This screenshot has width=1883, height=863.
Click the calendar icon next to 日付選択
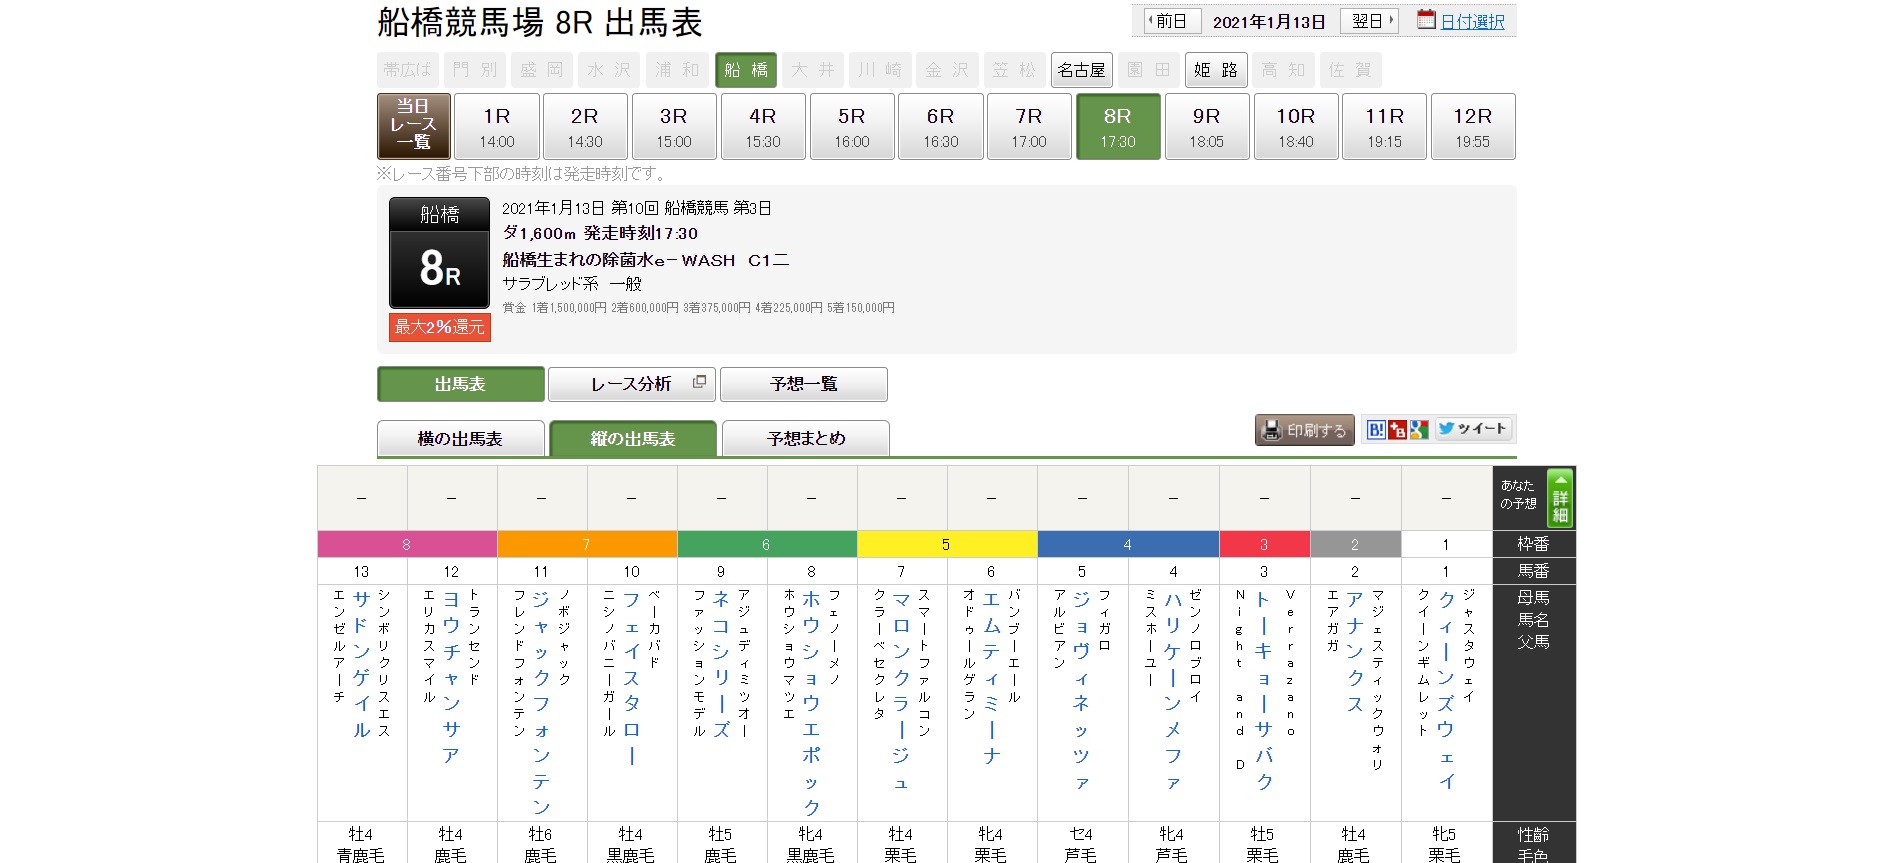point(1426,20)
